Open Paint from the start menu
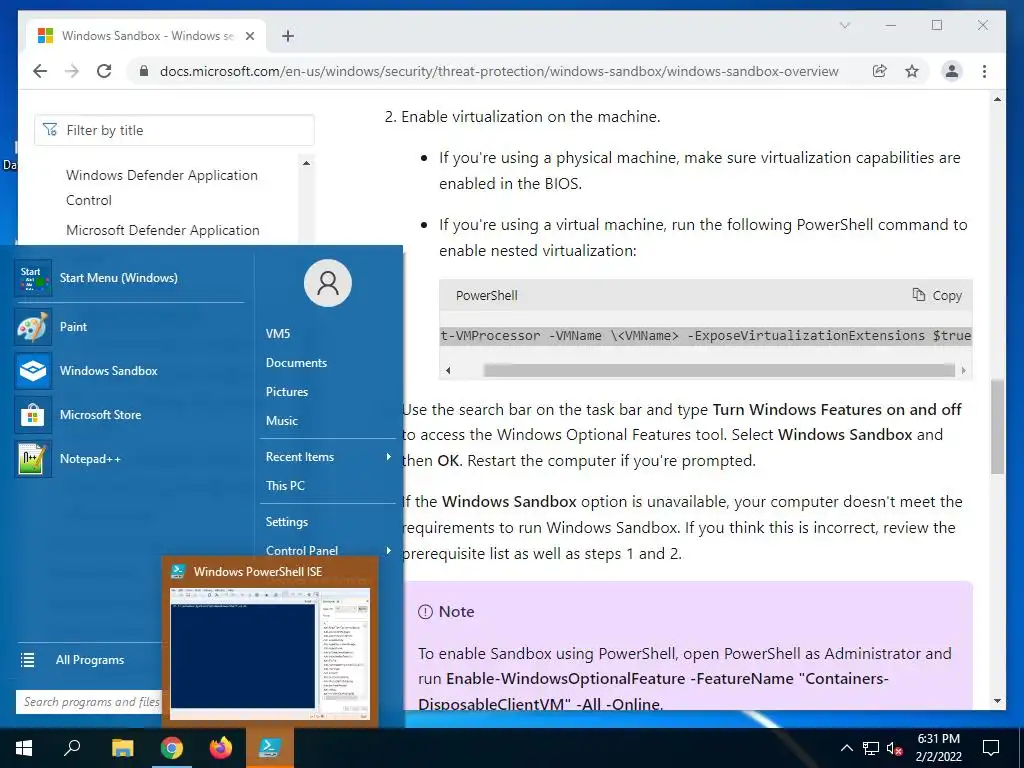The image size is (1024, 768). (129, 327)
